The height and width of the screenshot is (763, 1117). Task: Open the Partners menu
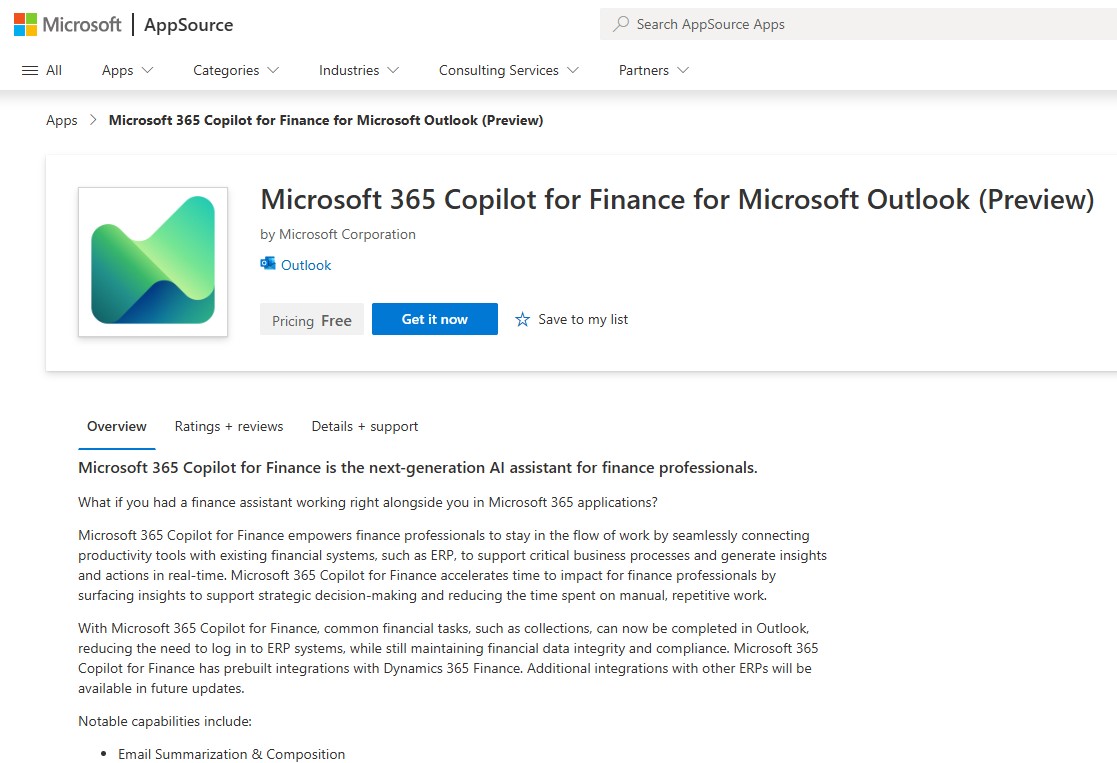click(x=653, y=70)
